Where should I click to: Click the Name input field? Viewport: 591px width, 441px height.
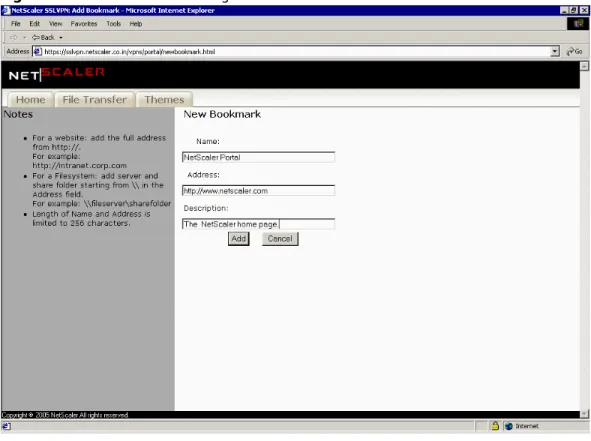pyautogui.click(x=258, y=157)
